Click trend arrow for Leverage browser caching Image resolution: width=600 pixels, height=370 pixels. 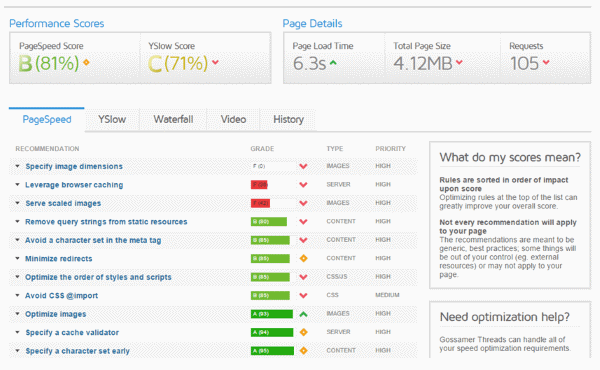pos(303,184)
